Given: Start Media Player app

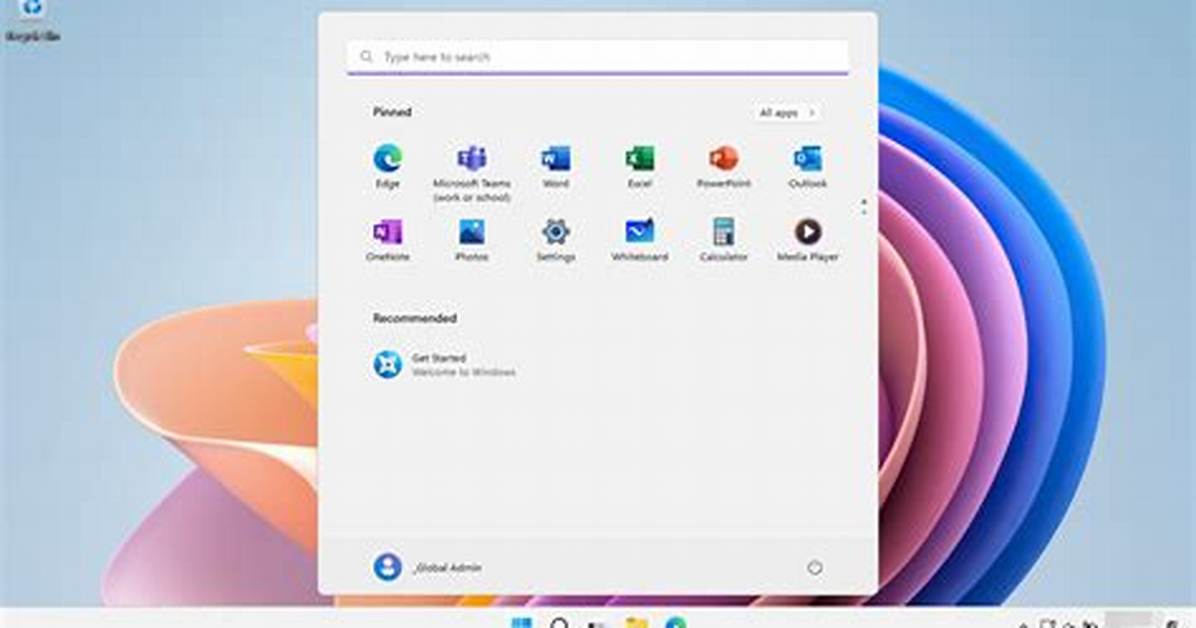Looking at the screenshot, I should [x=807, y=240].
